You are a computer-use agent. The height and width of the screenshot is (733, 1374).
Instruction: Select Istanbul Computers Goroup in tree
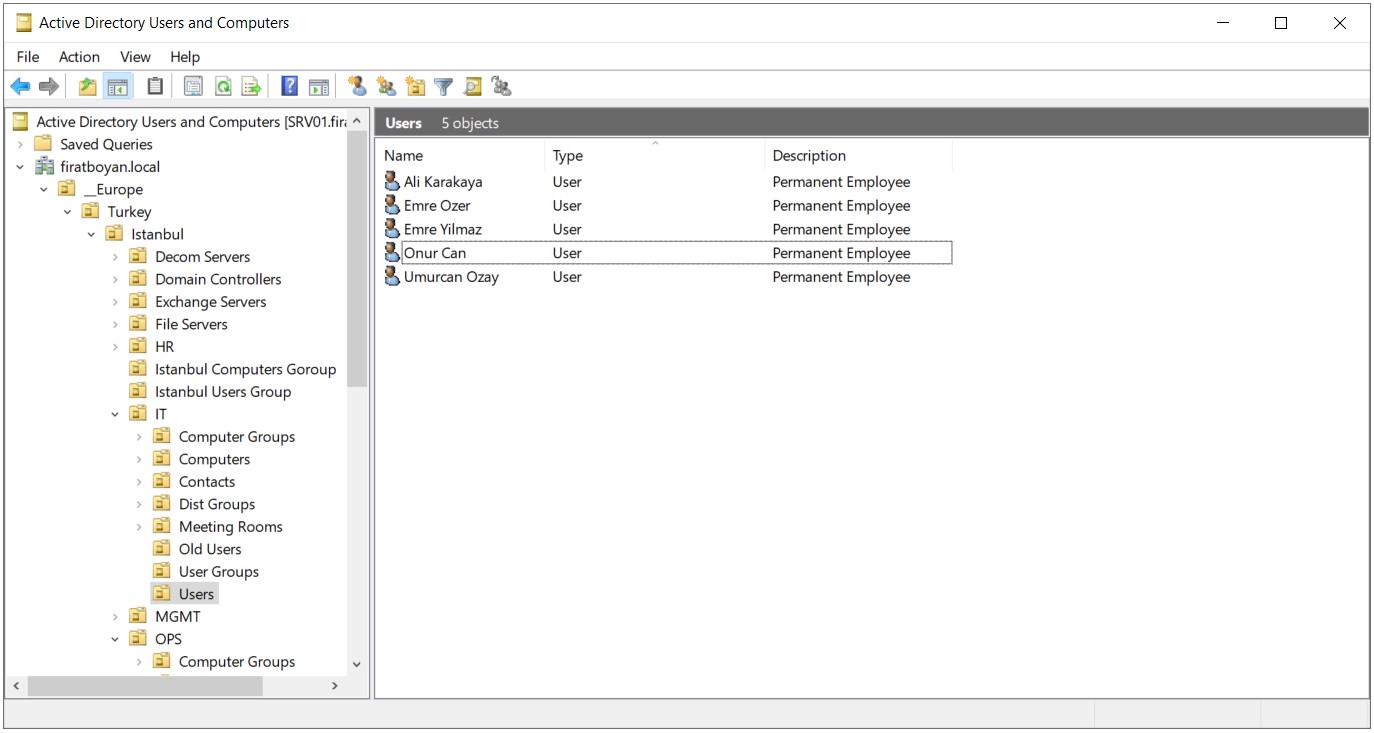pos(245,369)
